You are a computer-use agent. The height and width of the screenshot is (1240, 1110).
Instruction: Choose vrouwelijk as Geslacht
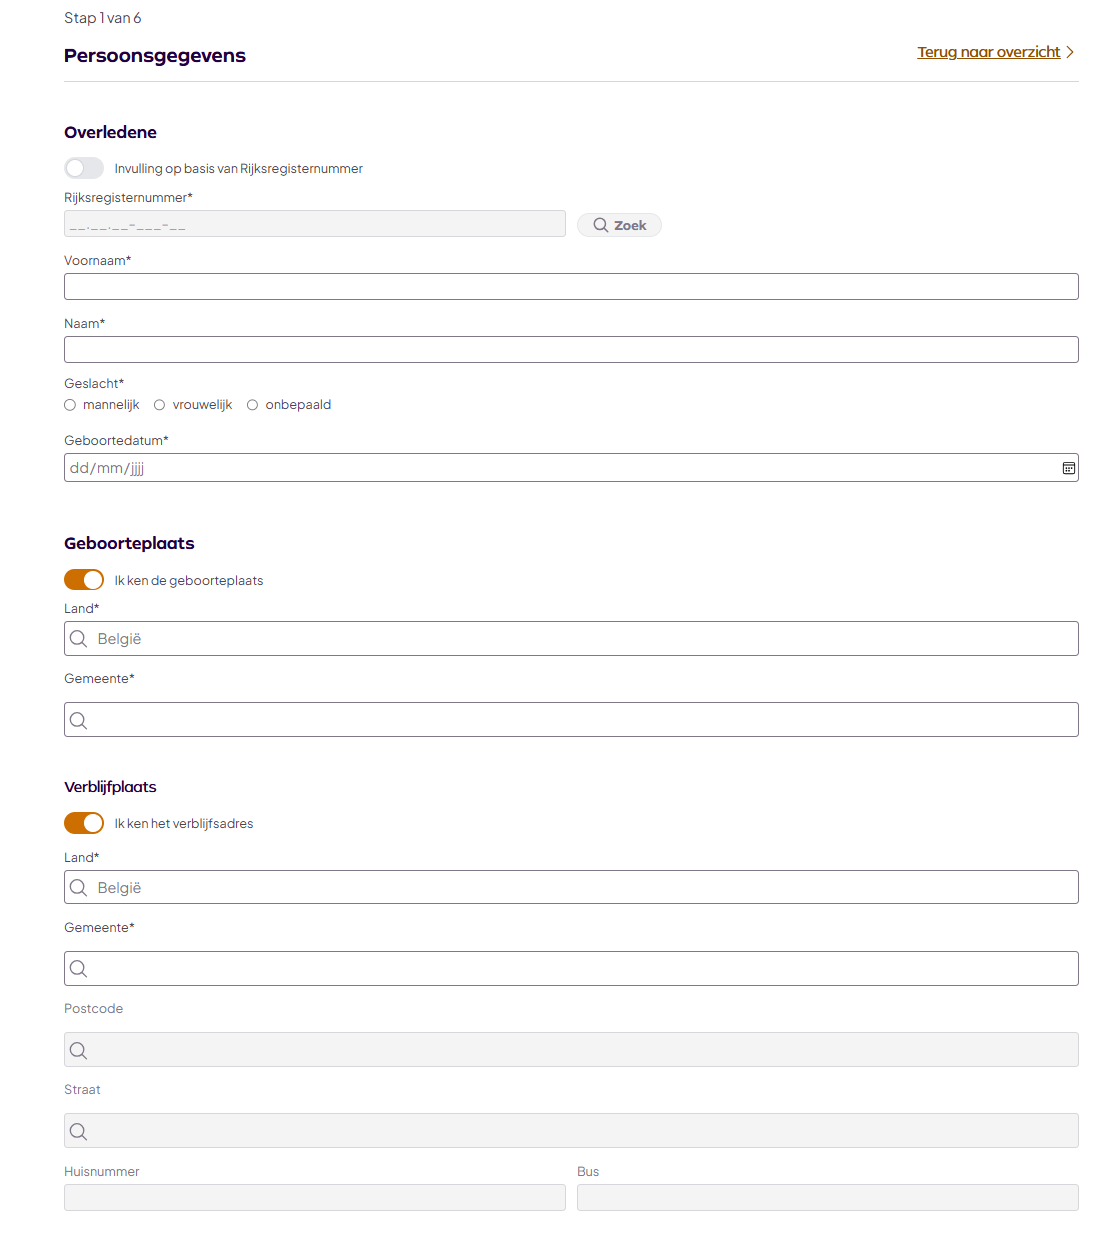(159, 405)
